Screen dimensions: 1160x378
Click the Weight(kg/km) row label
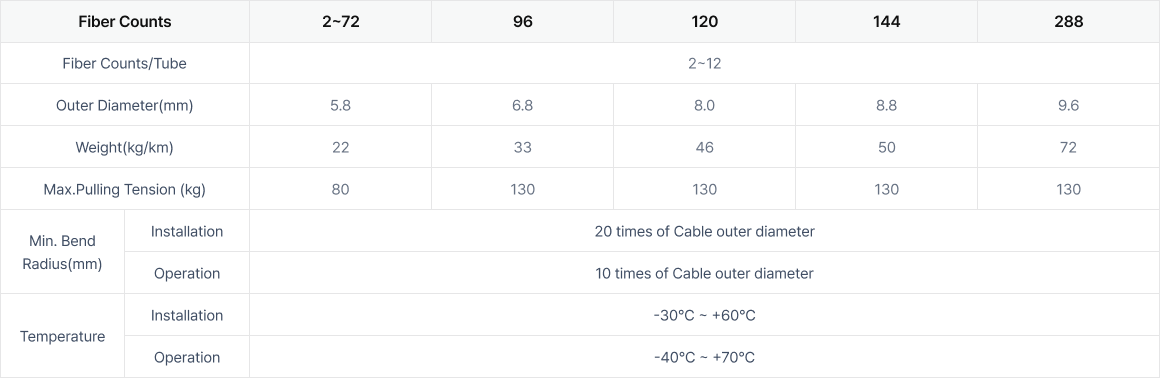pyautogui.click(x=124, y=148)
